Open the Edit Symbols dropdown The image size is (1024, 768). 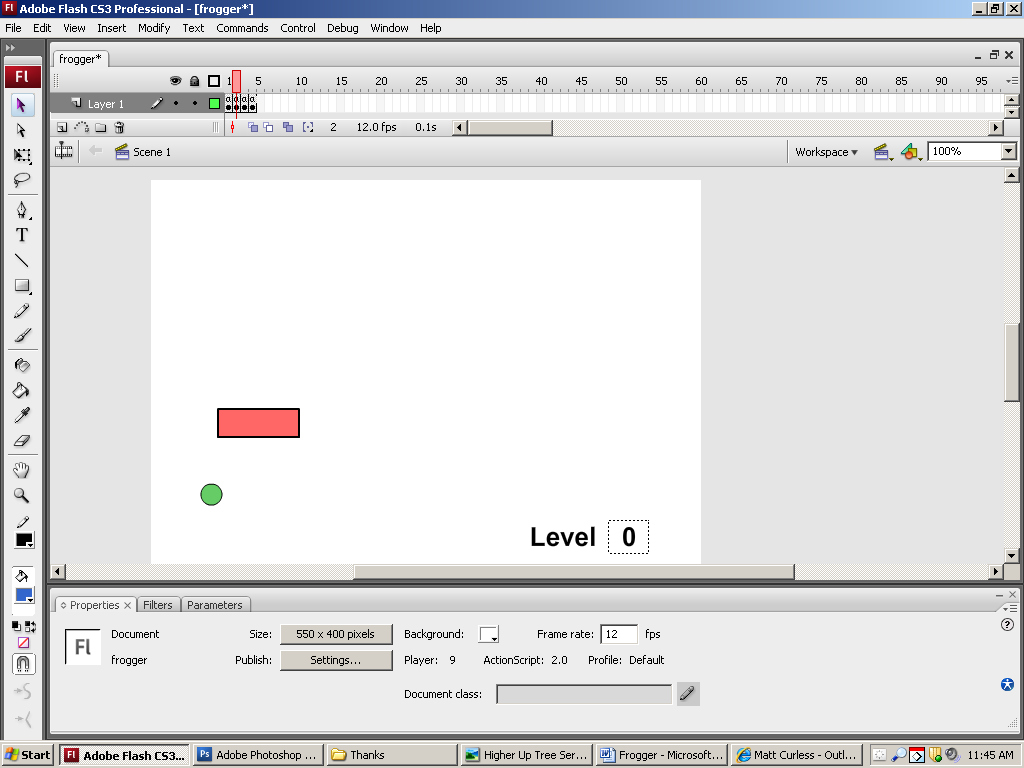pos(910,152)
